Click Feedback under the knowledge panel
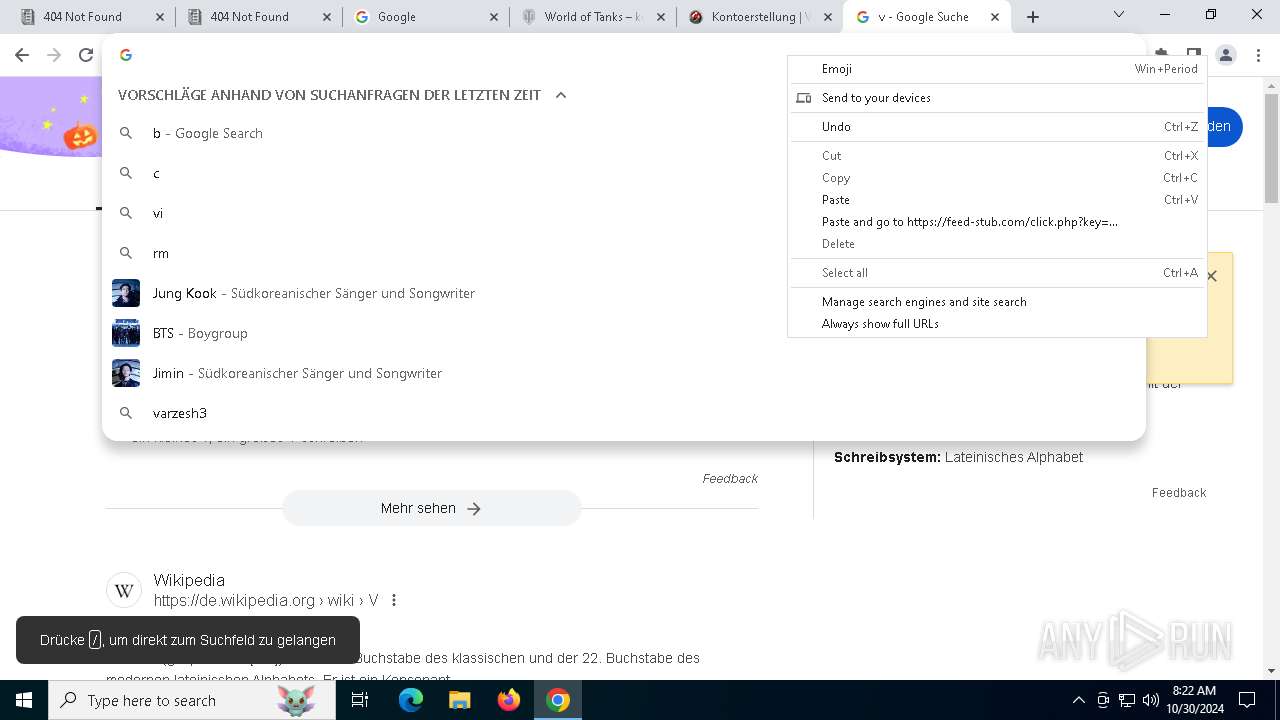 tap(1179, 493)
